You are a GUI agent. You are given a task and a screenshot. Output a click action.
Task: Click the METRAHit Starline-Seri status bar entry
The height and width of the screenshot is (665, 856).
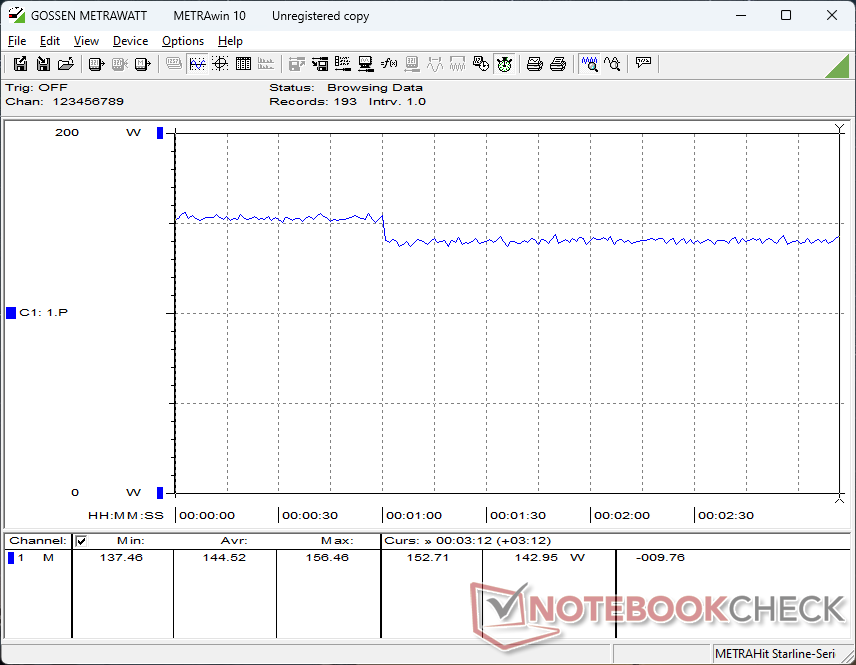click(775, 654)
